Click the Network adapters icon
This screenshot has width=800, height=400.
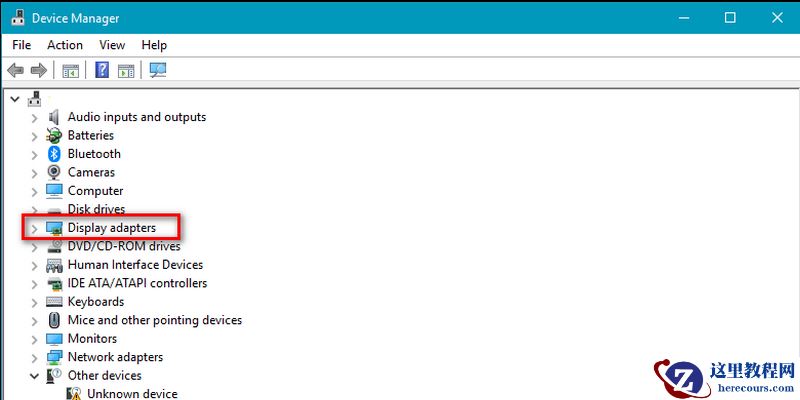pos(54,357)
